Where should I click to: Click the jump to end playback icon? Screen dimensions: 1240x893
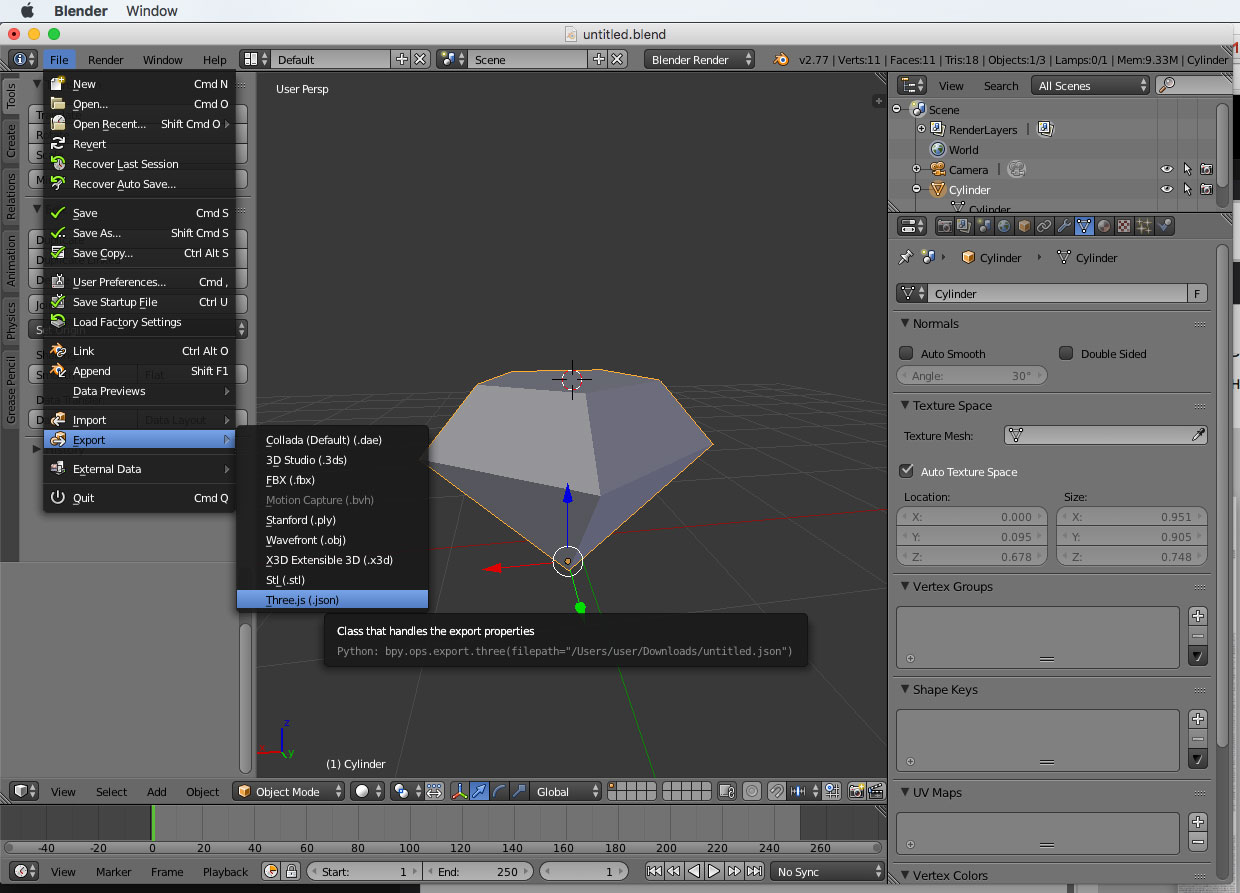tap(755, 871)
